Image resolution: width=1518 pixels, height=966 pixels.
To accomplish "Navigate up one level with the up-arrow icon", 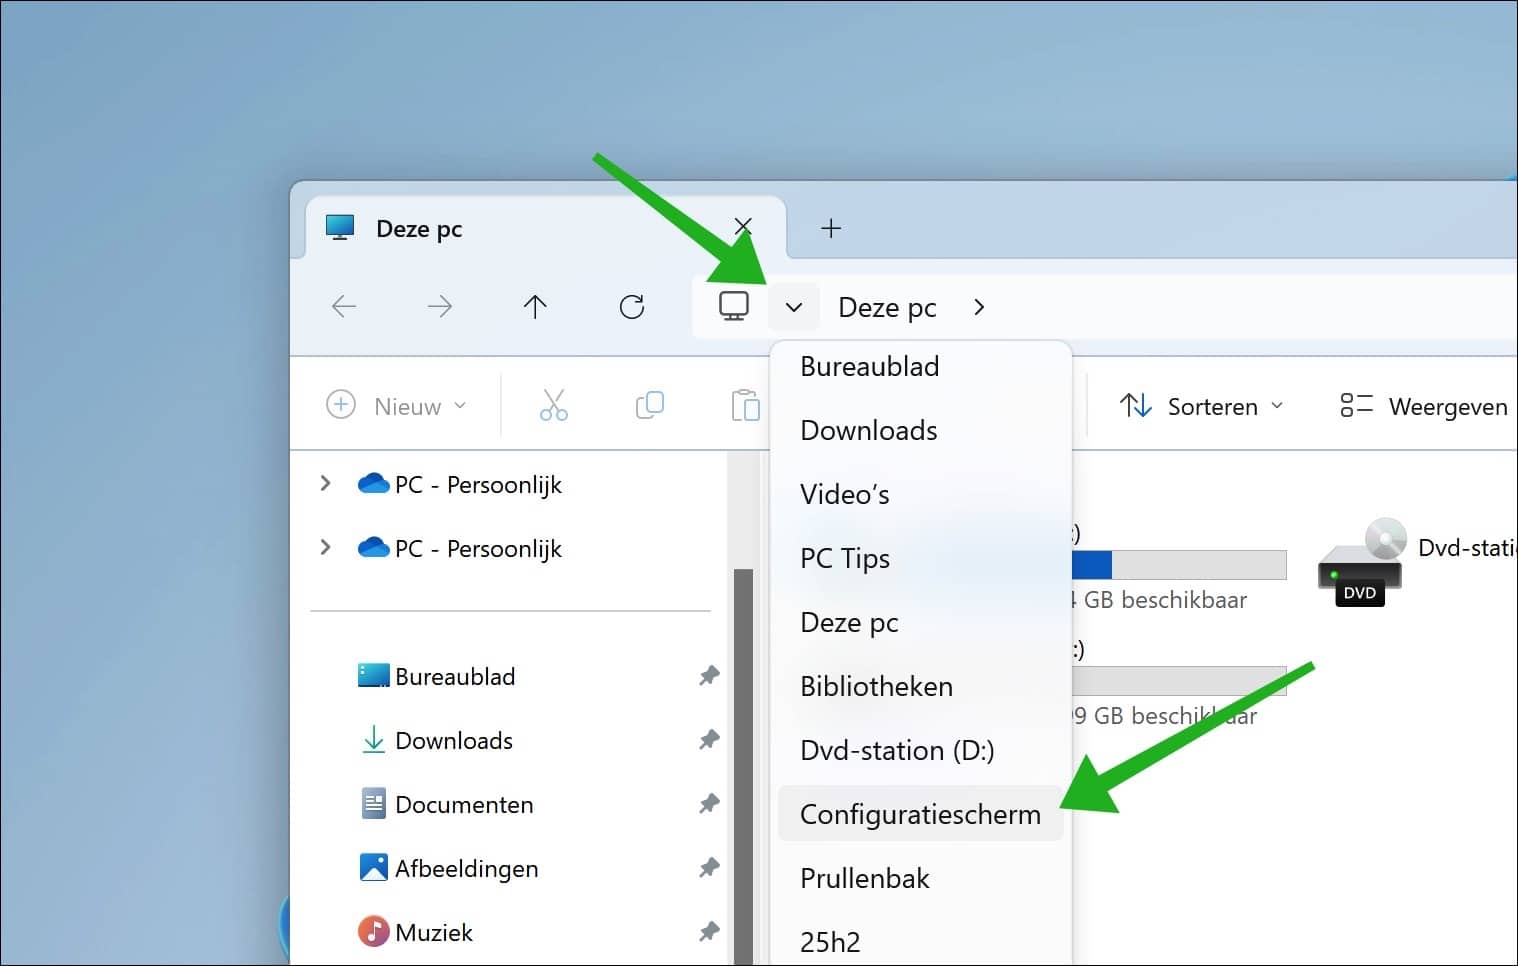I will 536,306.
